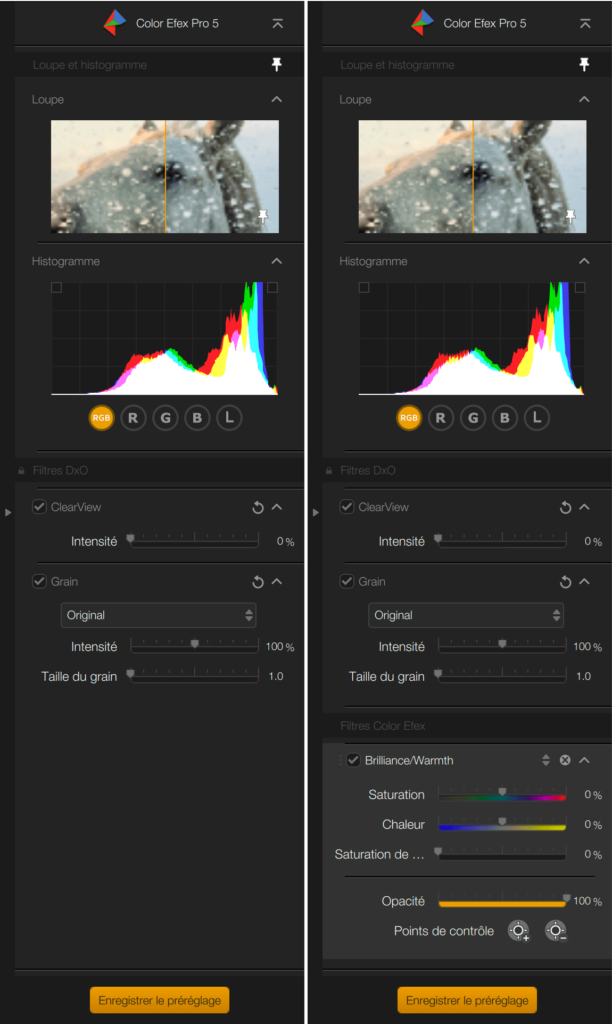Click the Brilliance/Warmth reorder arrows icon
Viewport: 612px width, 1024px height.
coord(546,760)
